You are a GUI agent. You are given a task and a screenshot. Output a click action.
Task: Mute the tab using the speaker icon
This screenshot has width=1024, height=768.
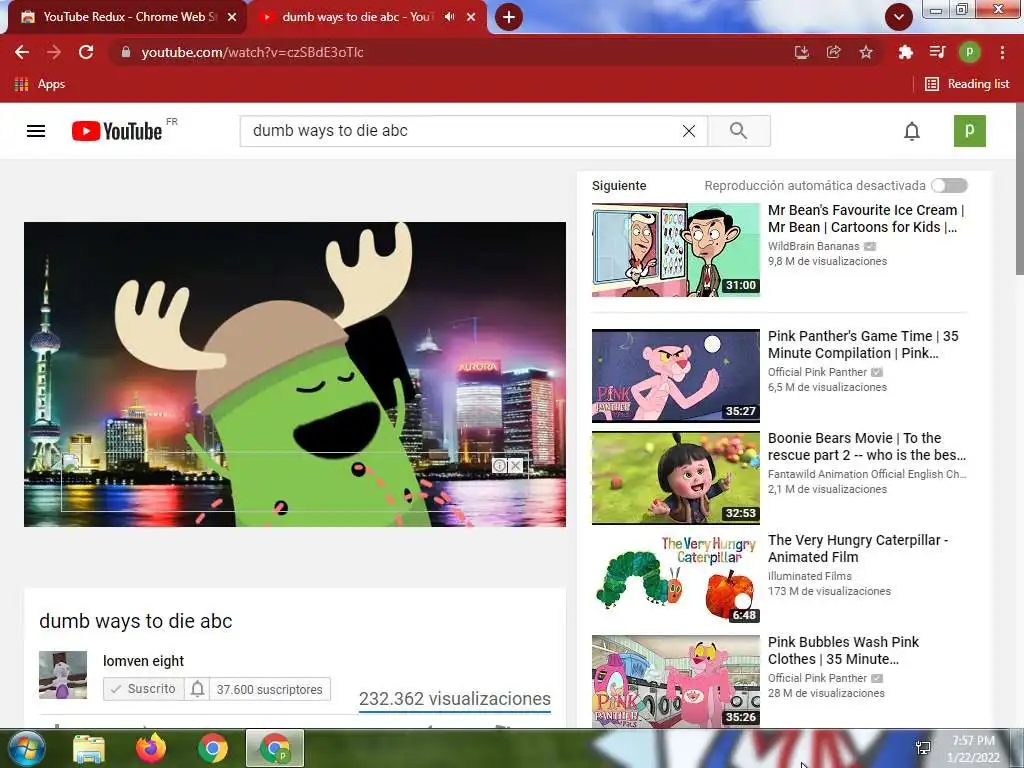(449, 17)
